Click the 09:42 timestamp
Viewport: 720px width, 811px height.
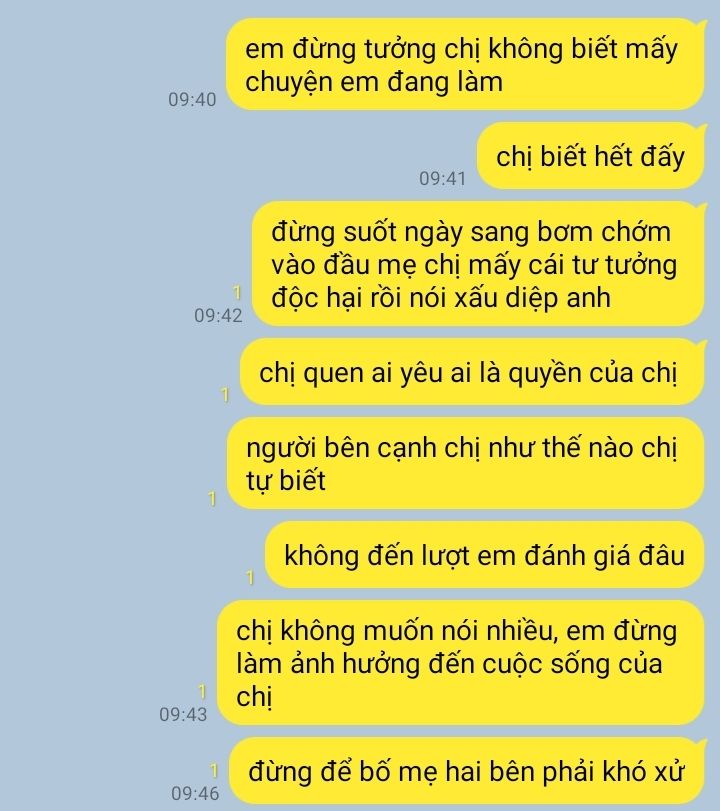pos(218,315)
